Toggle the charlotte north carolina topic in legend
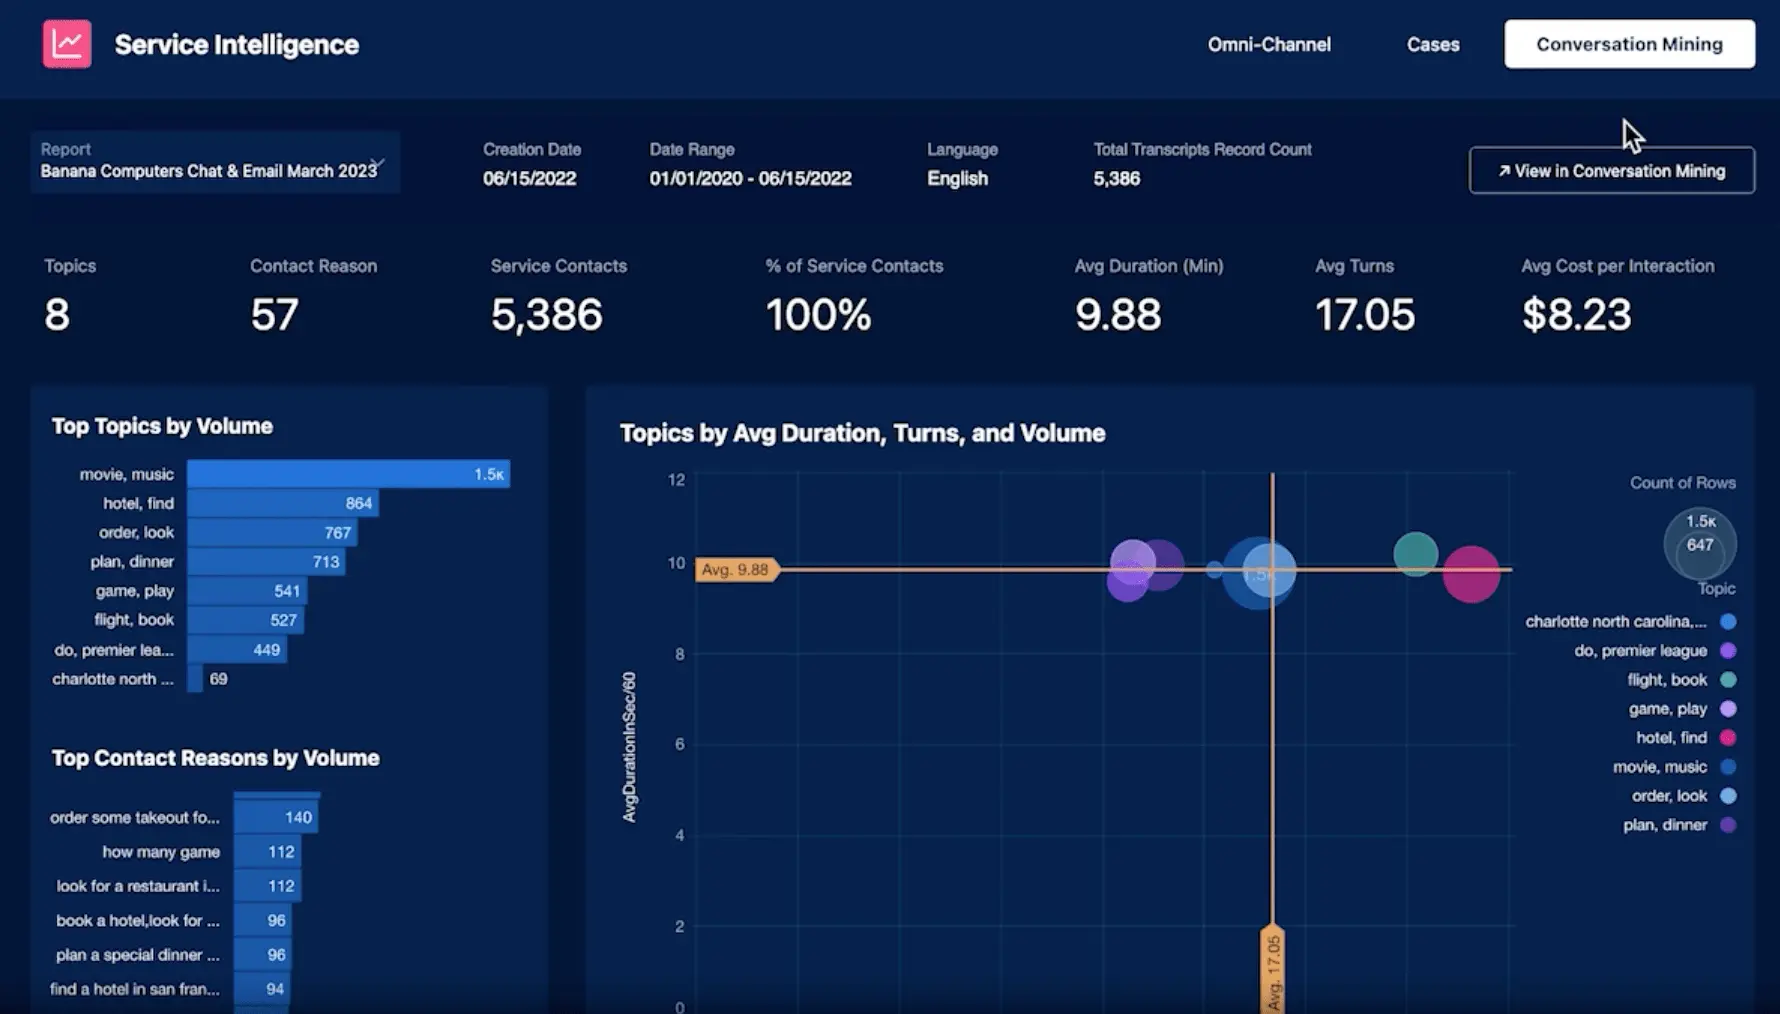 1727,621
